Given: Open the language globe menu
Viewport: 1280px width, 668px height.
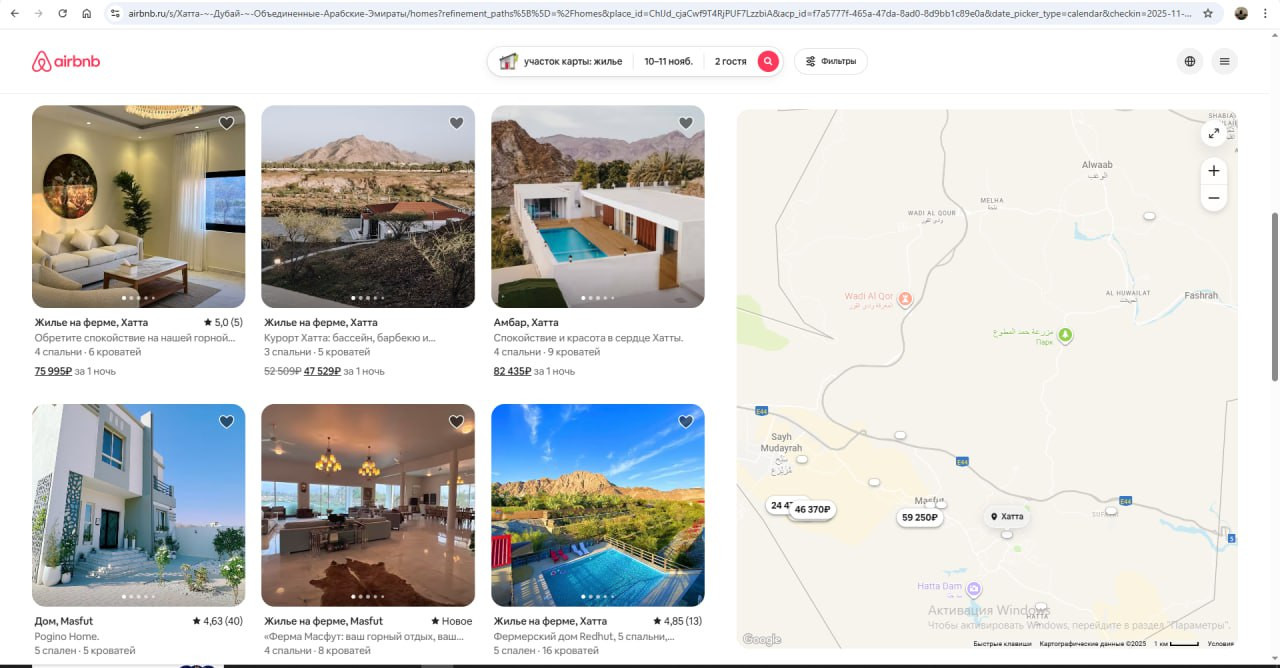Looking at the screenshot, I should pos(1189,62).
